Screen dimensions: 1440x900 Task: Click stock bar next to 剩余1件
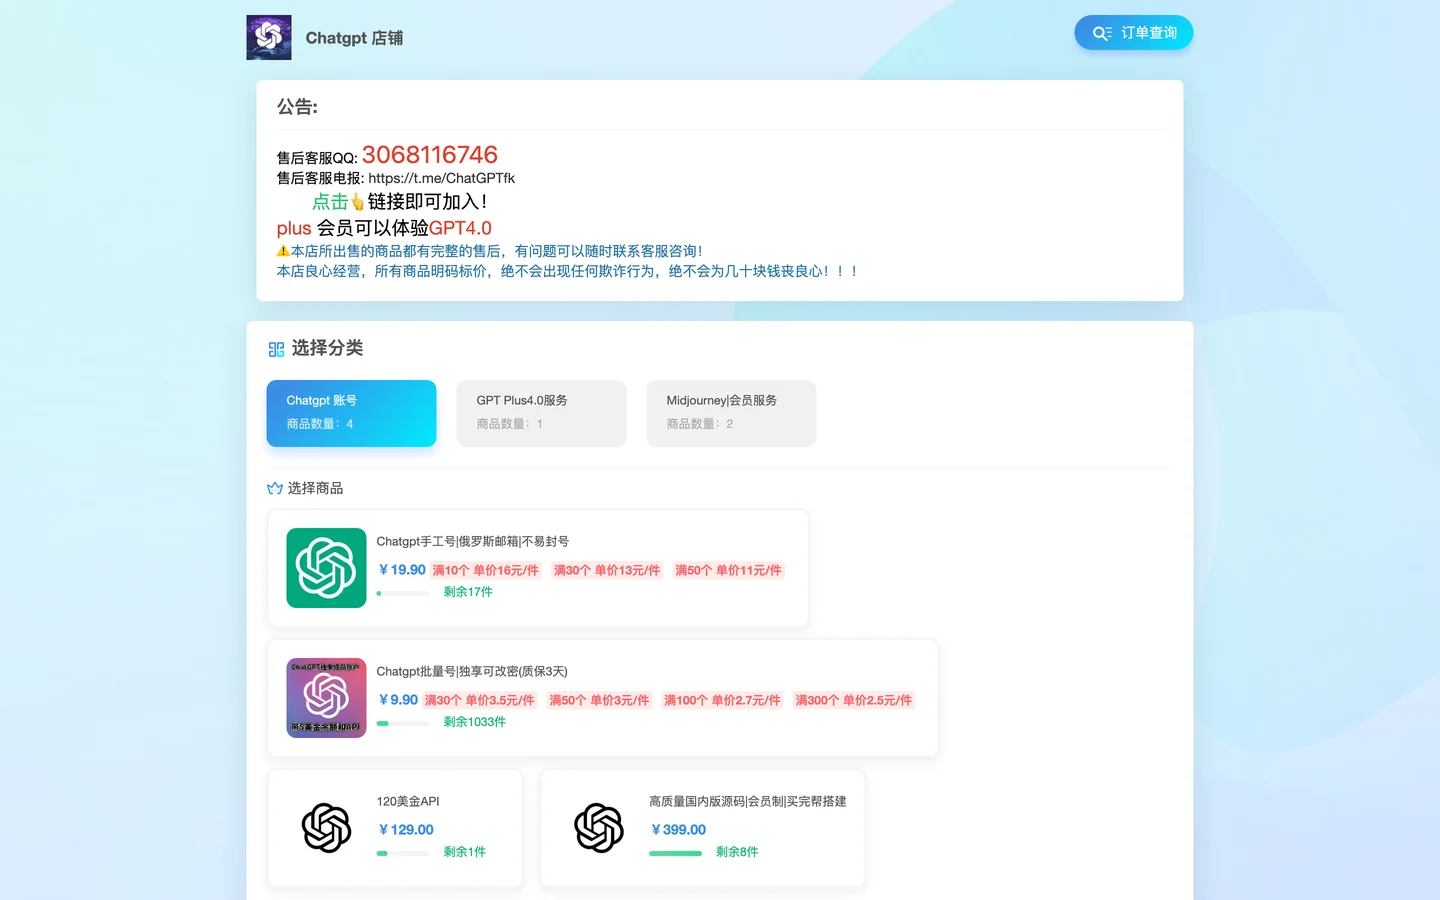pos(403,853)
